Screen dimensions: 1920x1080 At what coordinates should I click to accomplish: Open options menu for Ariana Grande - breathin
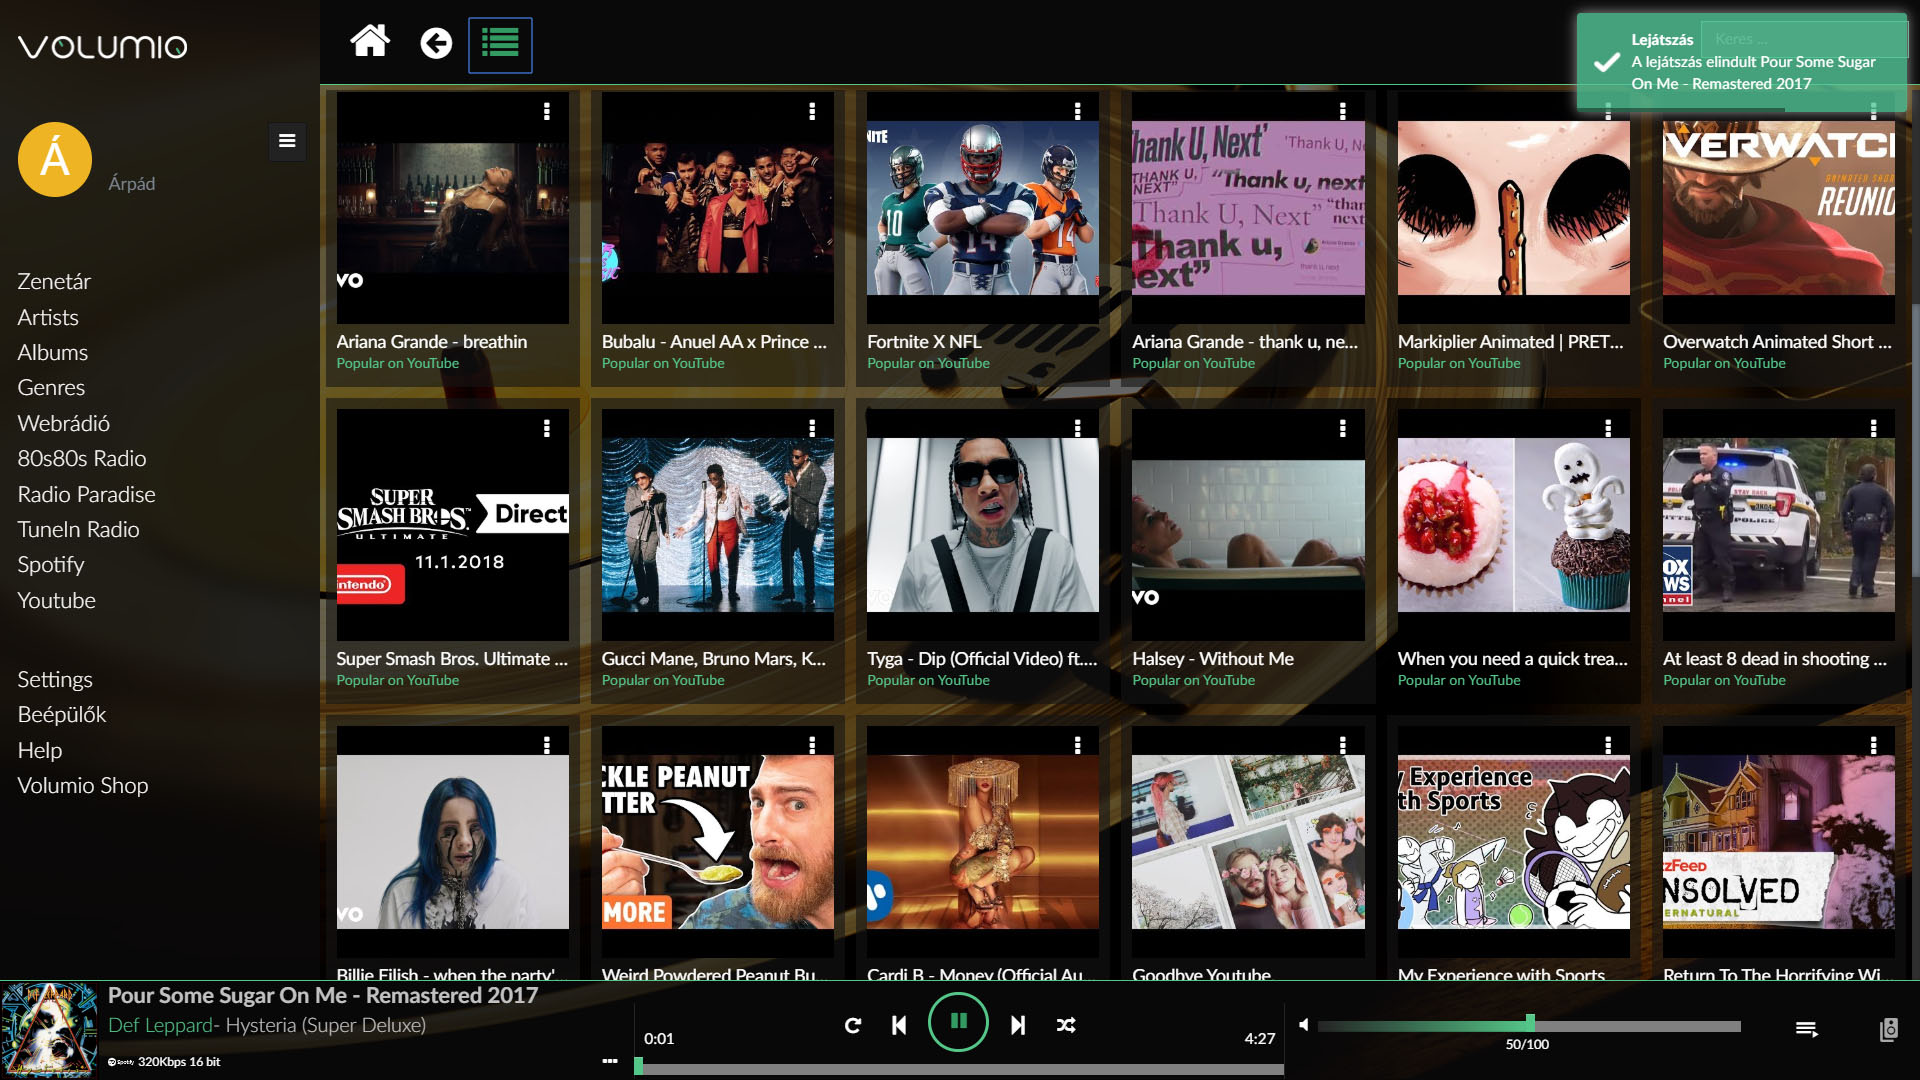click(547, 111)
